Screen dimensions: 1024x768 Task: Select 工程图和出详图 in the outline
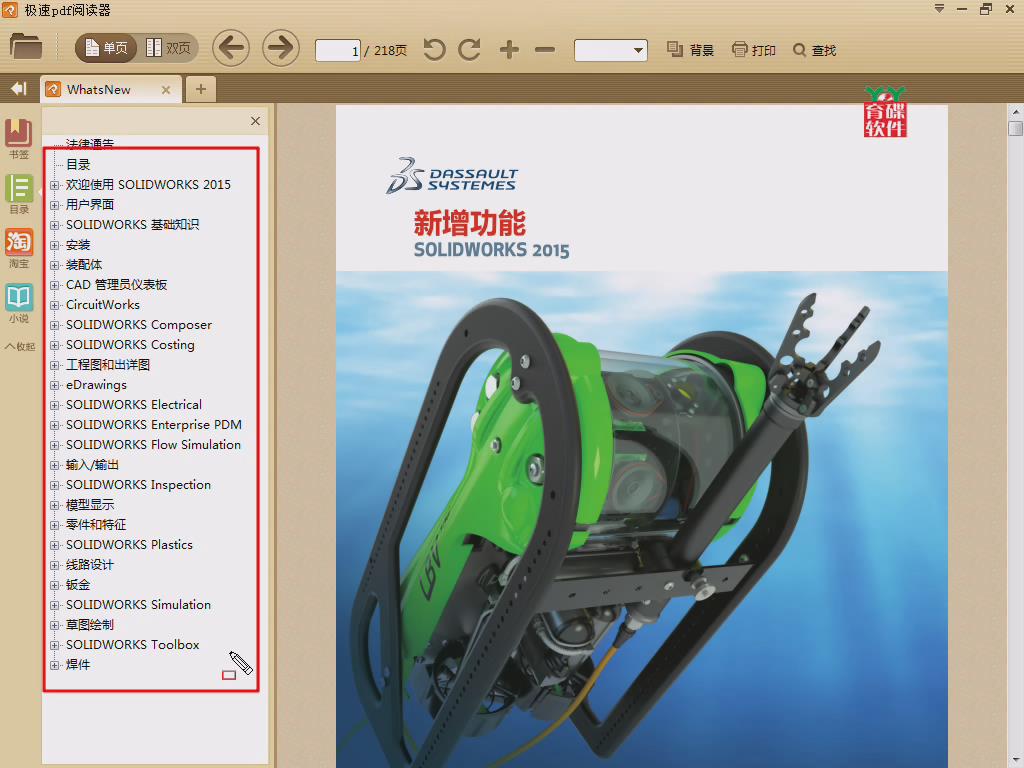(x=108, y=364)
